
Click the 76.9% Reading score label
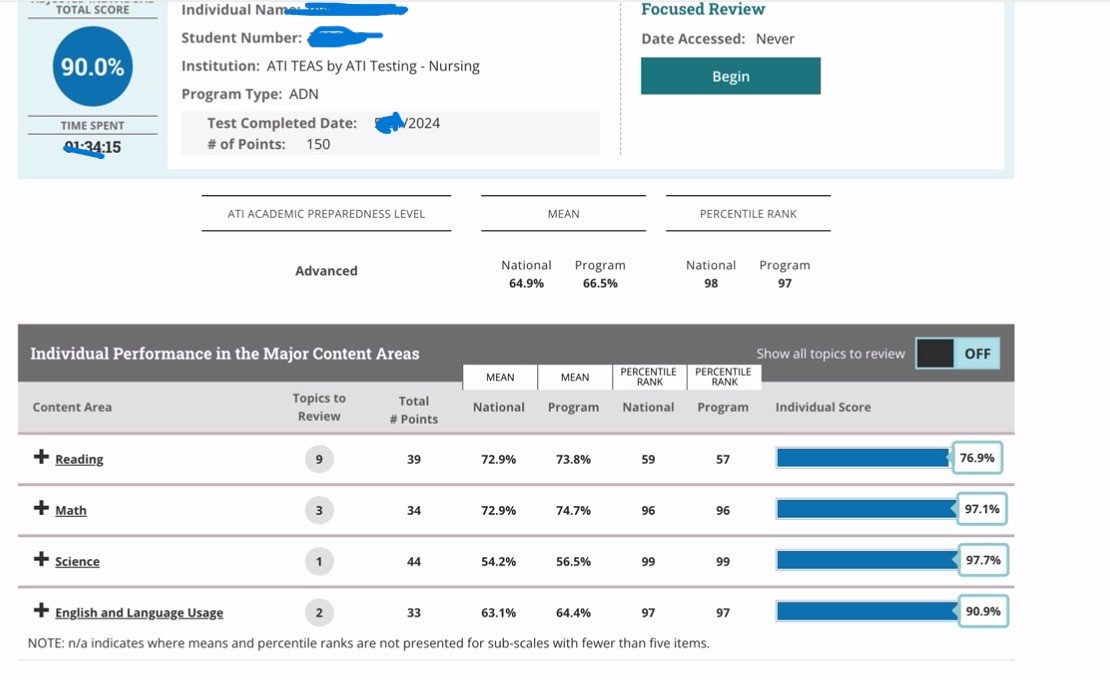[976, 458]
